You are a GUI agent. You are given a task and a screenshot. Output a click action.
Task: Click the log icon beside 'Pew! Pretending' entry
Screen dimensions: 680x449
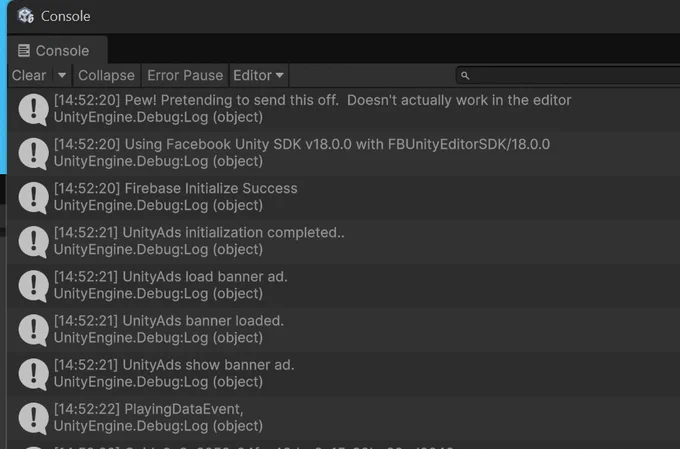coord(33,109)
